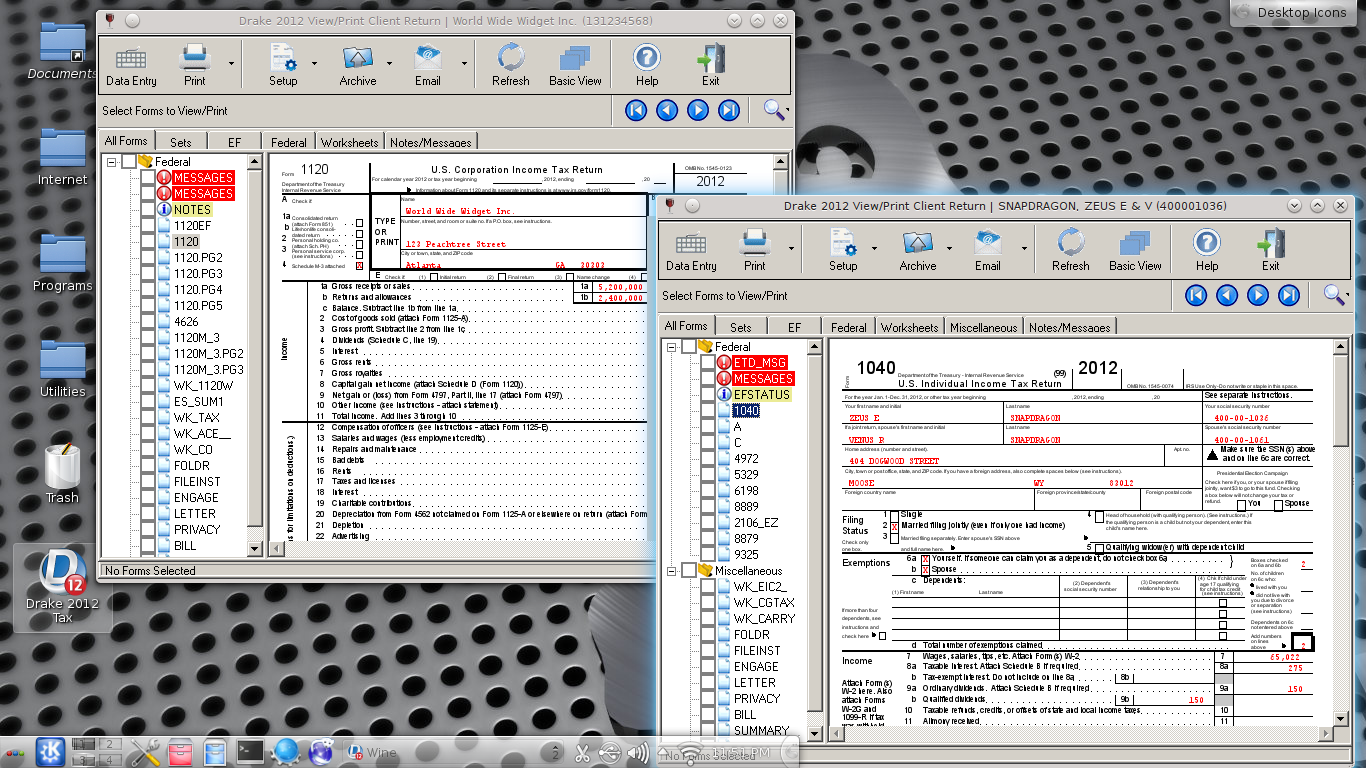The width and height of the screenshot is (1366, 768).
Task: Switch Snapdragon window to Basic View
Action: pyautogui.click(x=1135, y=250)
